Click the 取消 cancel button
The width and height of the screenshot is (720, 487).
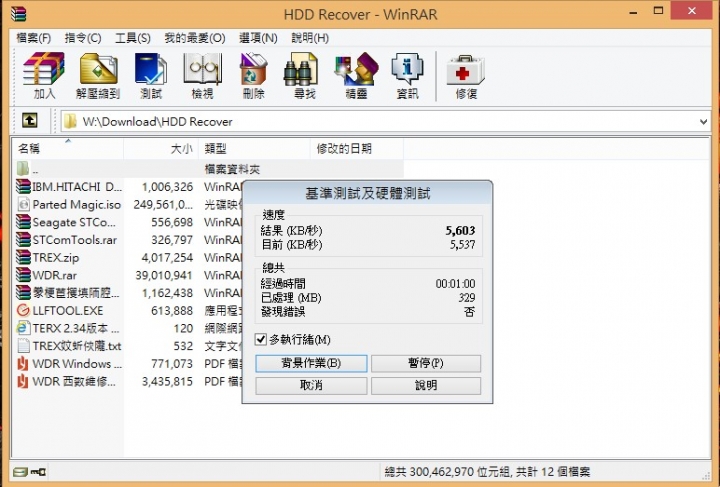[311, 386]
